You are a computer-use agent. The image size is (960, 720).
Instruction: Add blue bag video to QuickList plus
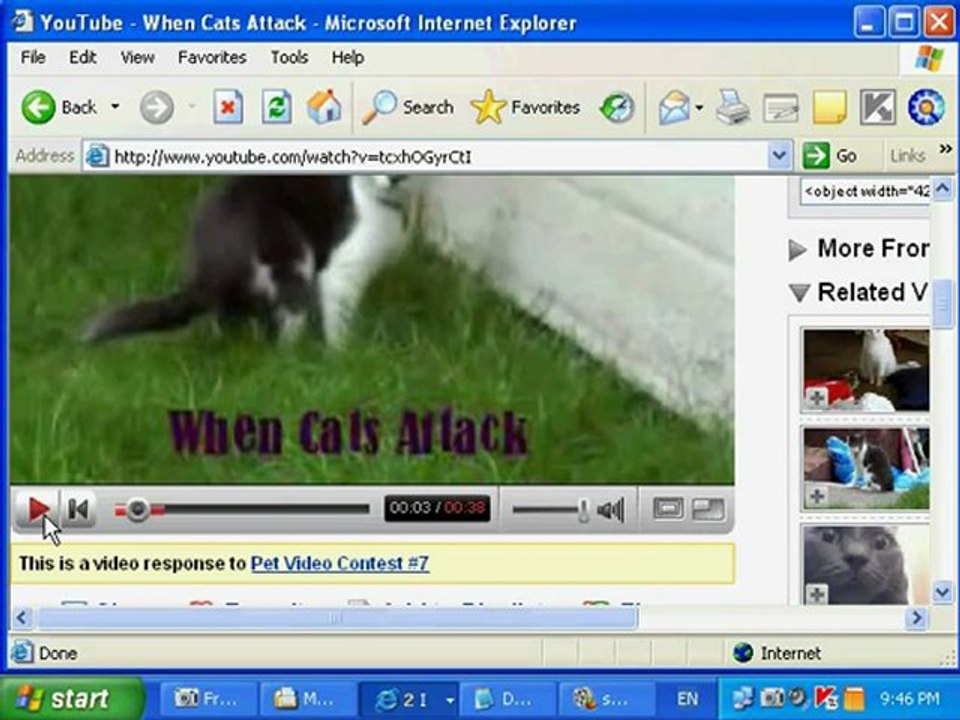(x=817, y=496)
